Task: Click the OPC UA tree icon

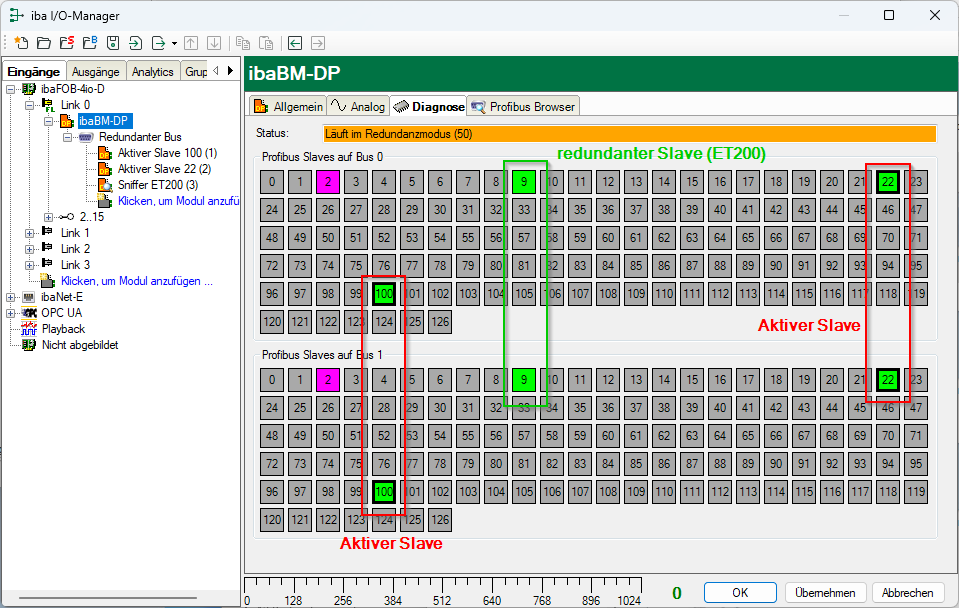Action: 28,313
